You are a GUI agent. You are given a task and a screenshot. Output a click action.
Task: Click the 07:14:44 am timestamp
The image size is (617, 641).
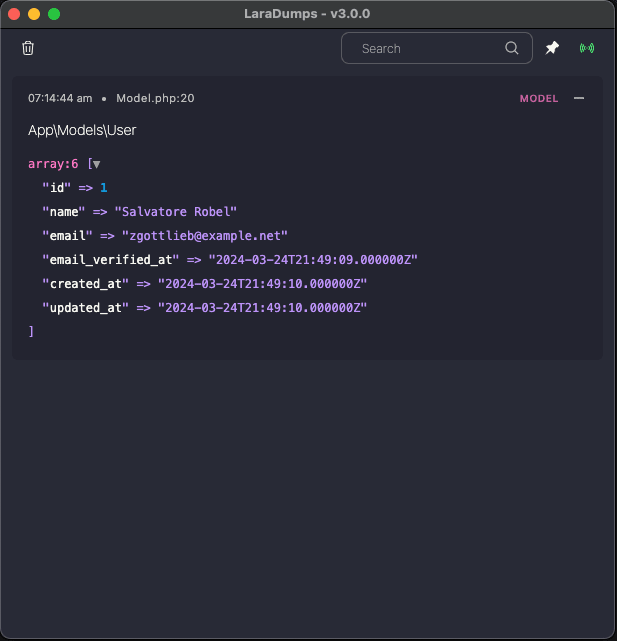click(x=60, y=98)
